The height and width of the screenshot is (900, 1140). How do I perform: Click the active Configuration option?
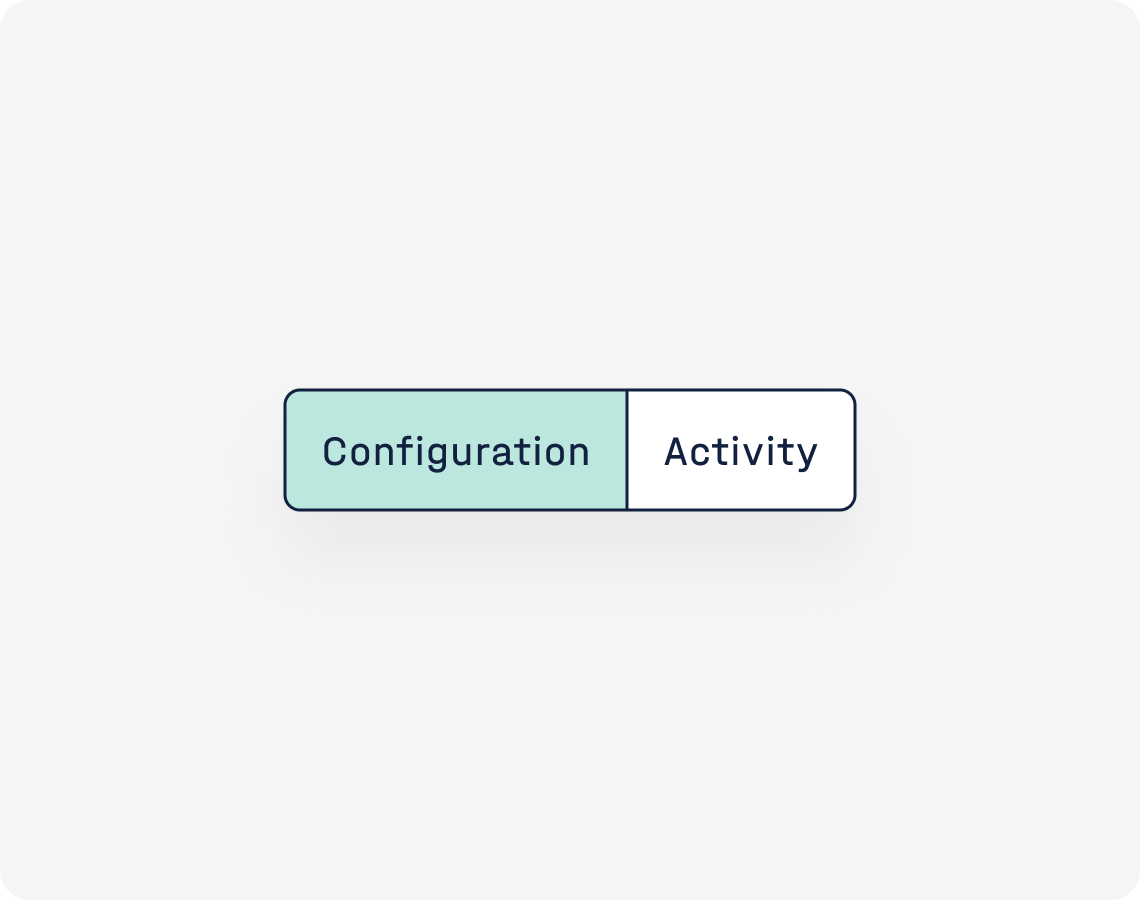(456, 450)
